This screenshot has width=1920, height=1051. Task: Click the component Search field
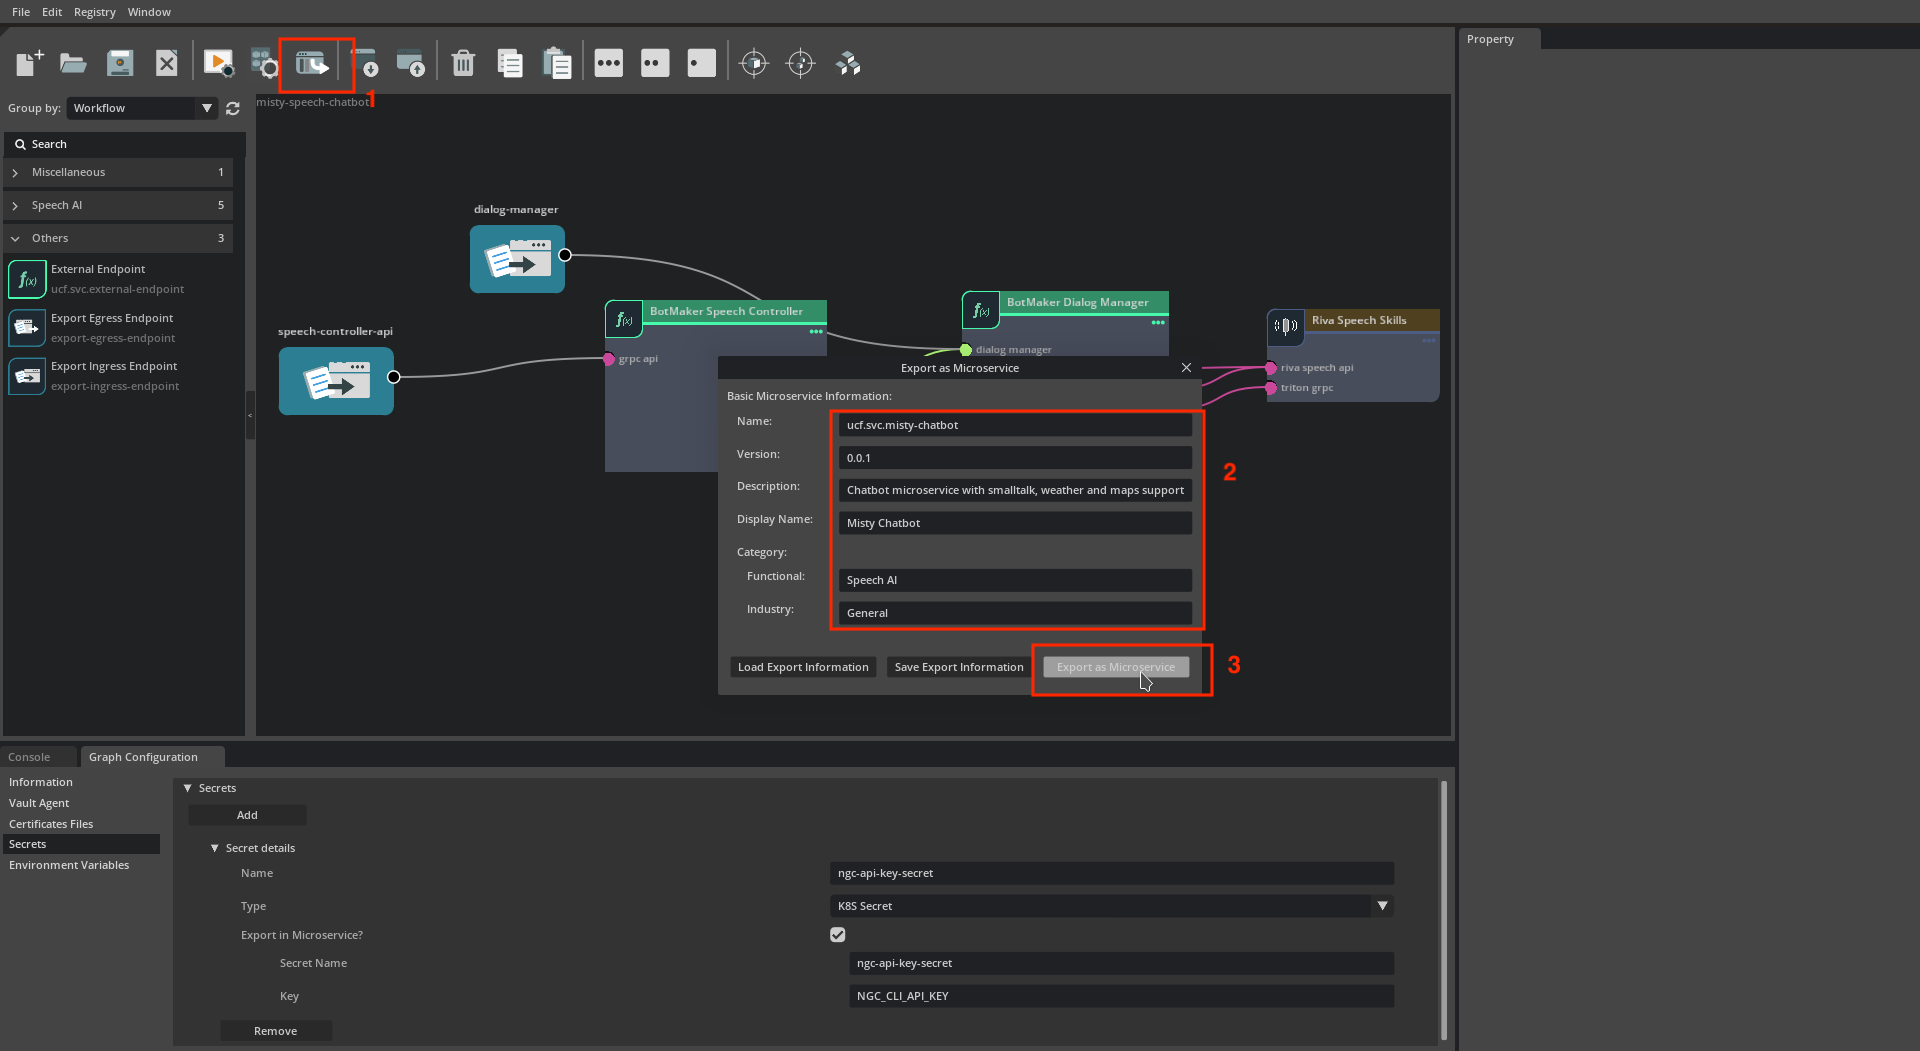click(x=124, y=144)
